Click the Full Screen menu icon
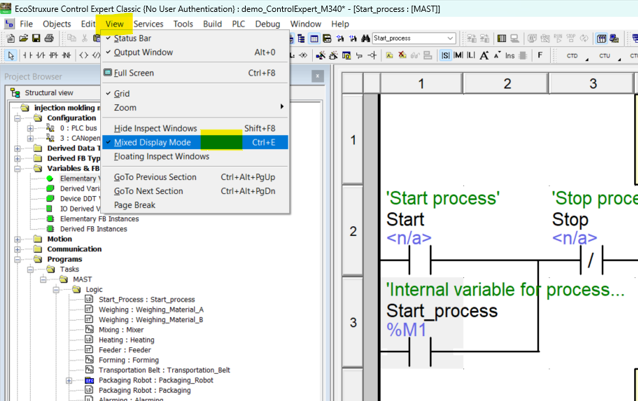The image size is (638, 401). [107, 72]
